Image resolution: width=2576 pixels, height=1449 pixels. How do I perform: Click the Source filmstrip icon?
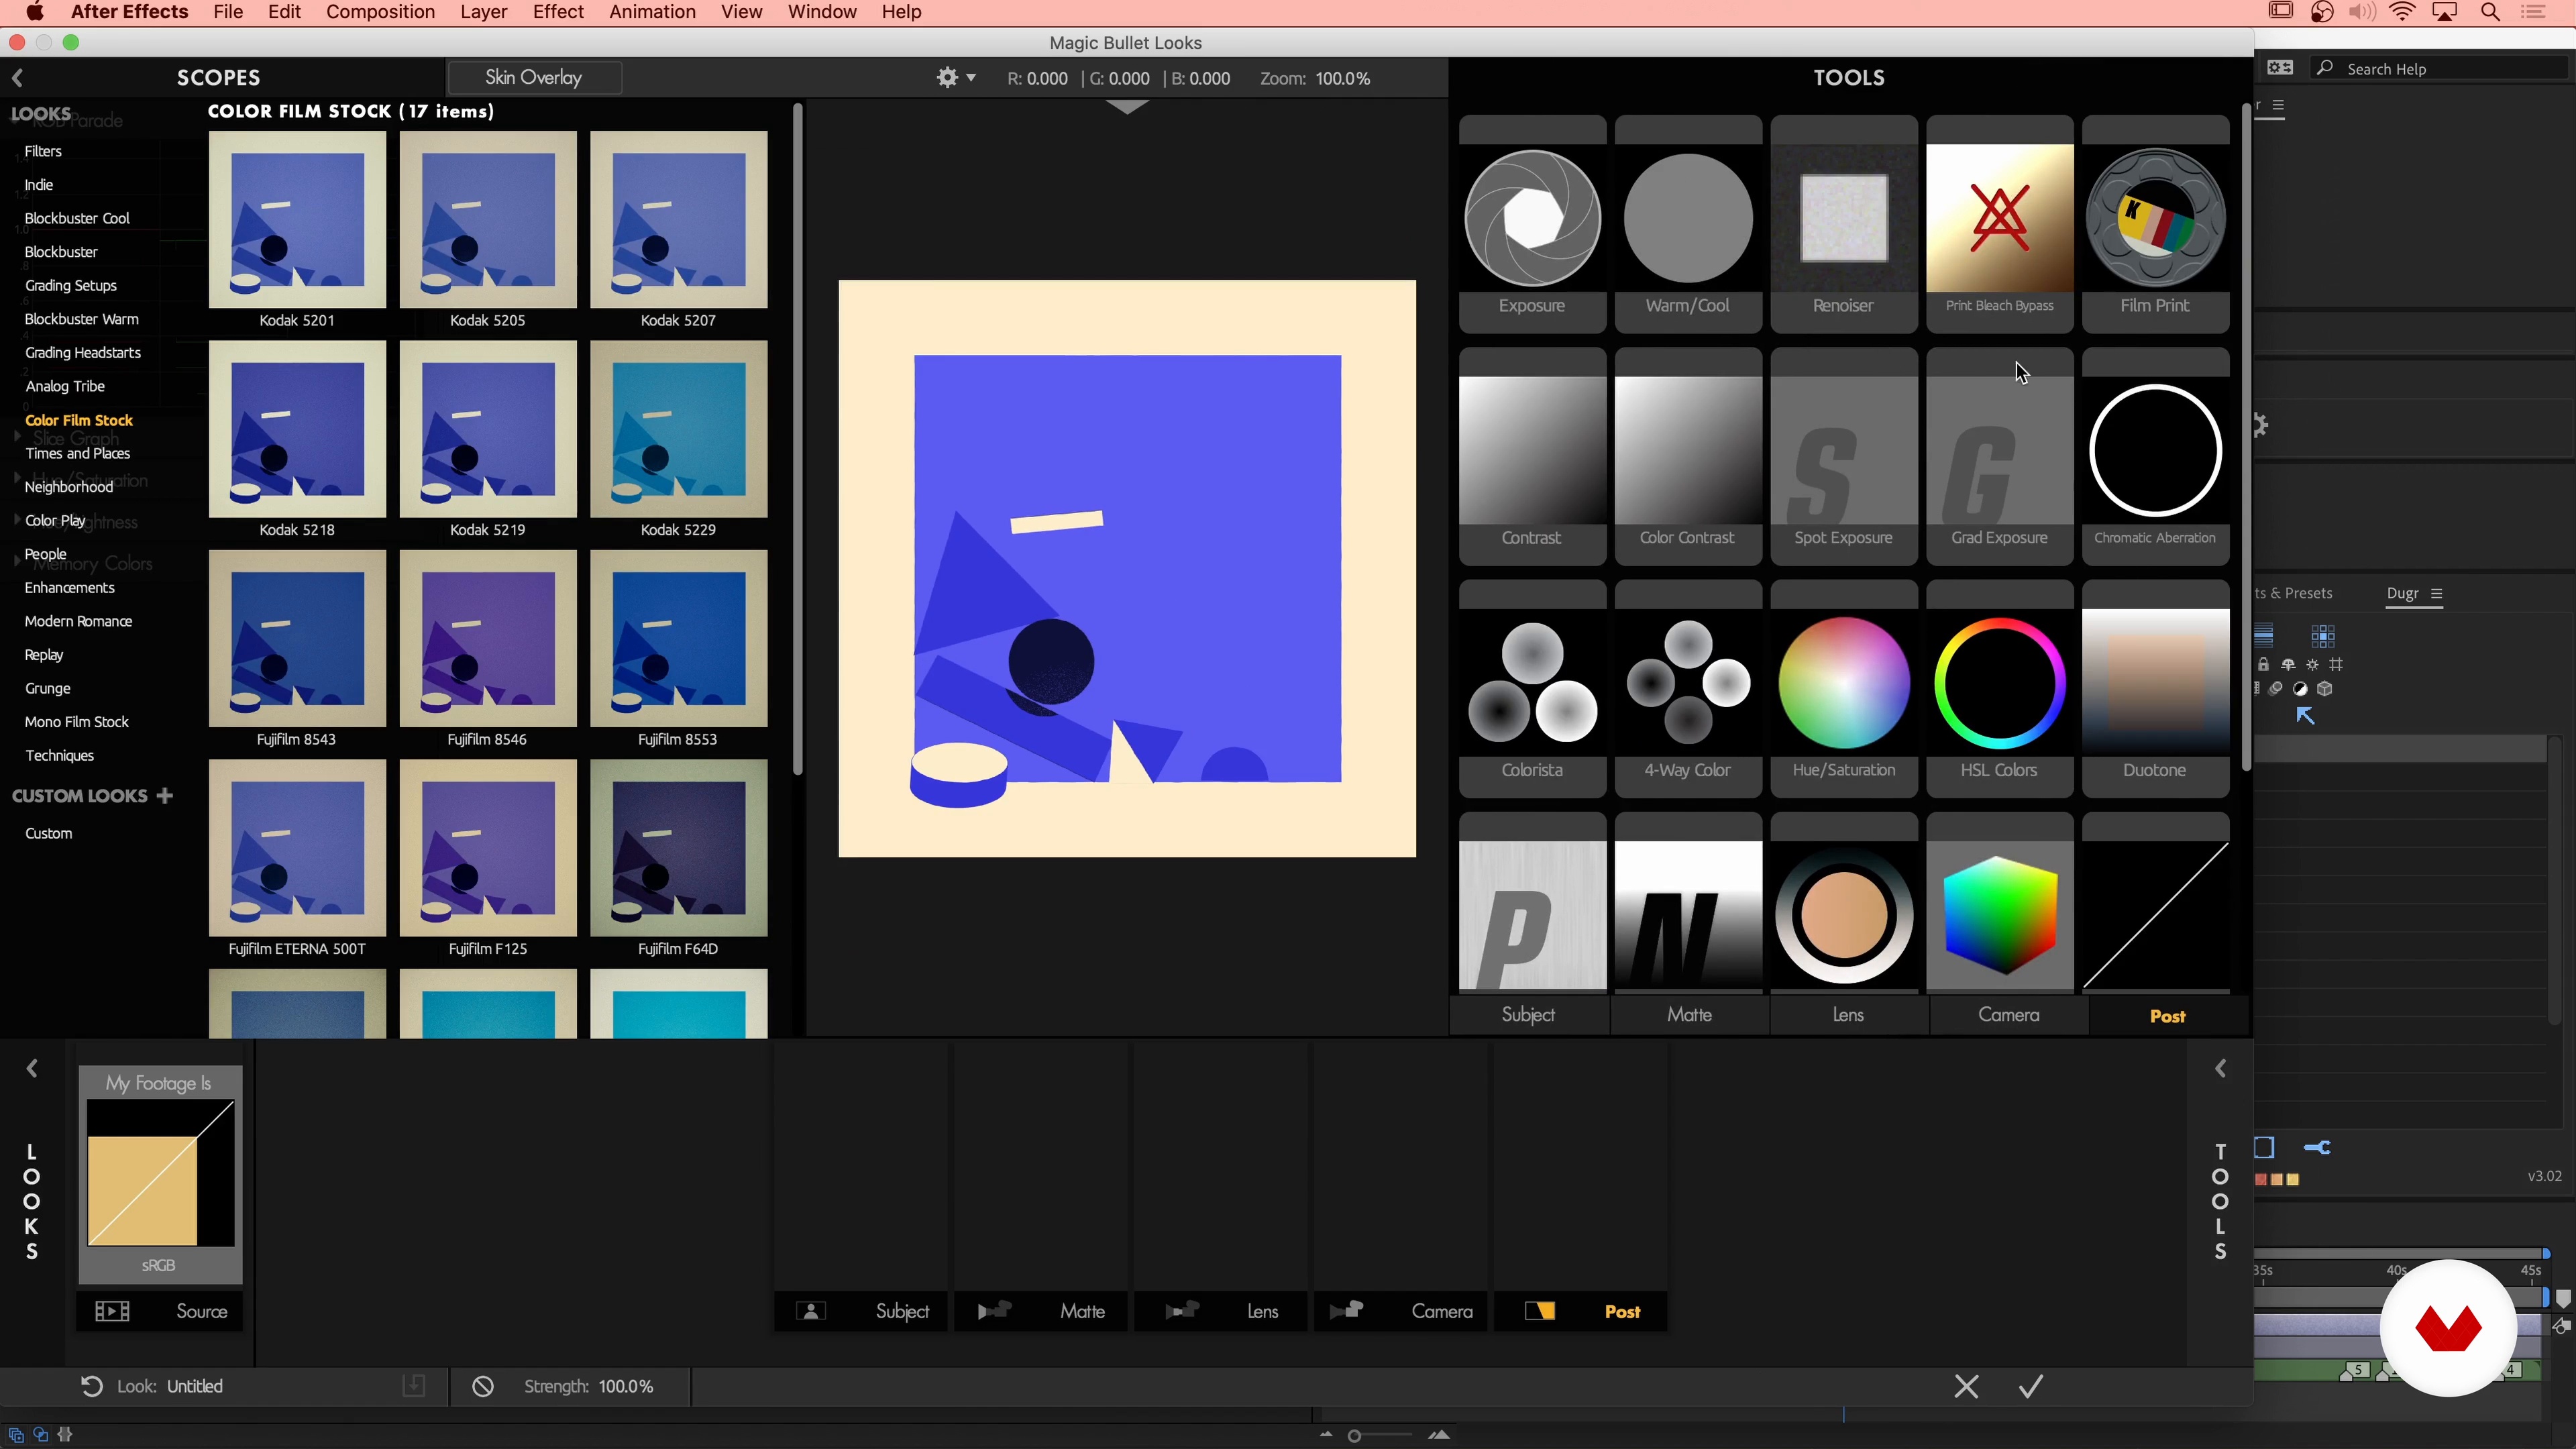point(112,1311)
